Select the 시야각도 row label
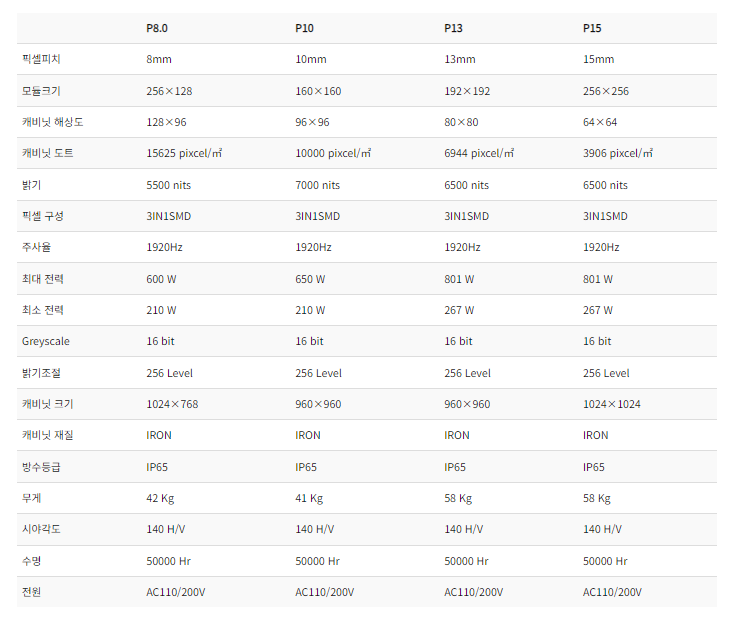Viewport: 730px width, 629px height. coord(42,529)
